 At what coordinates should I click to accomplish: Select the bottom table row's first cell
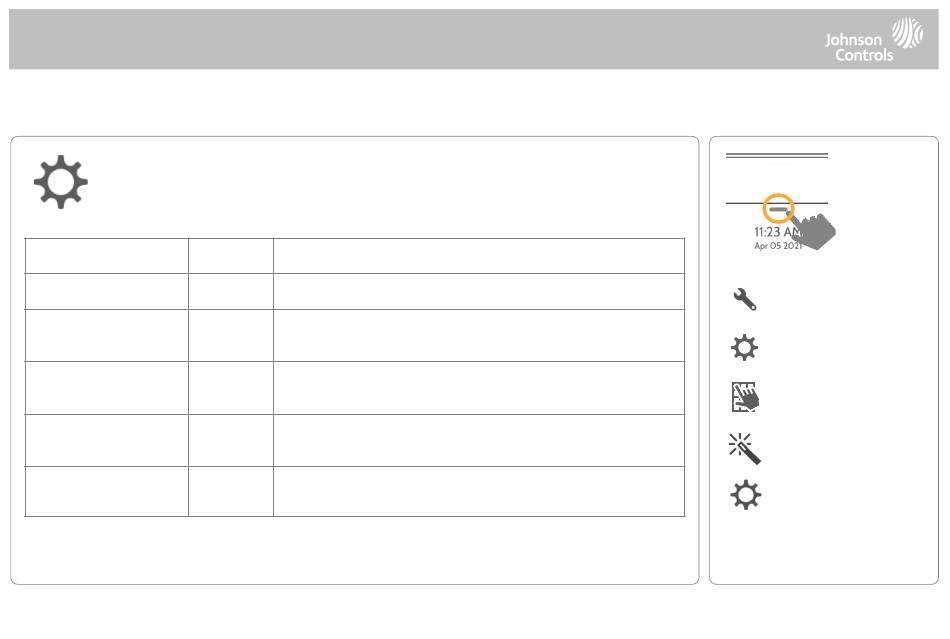107,491
